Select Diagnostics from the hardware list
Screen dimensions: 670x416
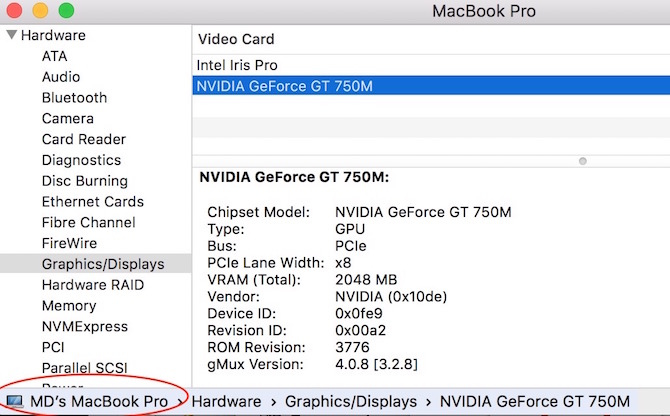(81, 160)
